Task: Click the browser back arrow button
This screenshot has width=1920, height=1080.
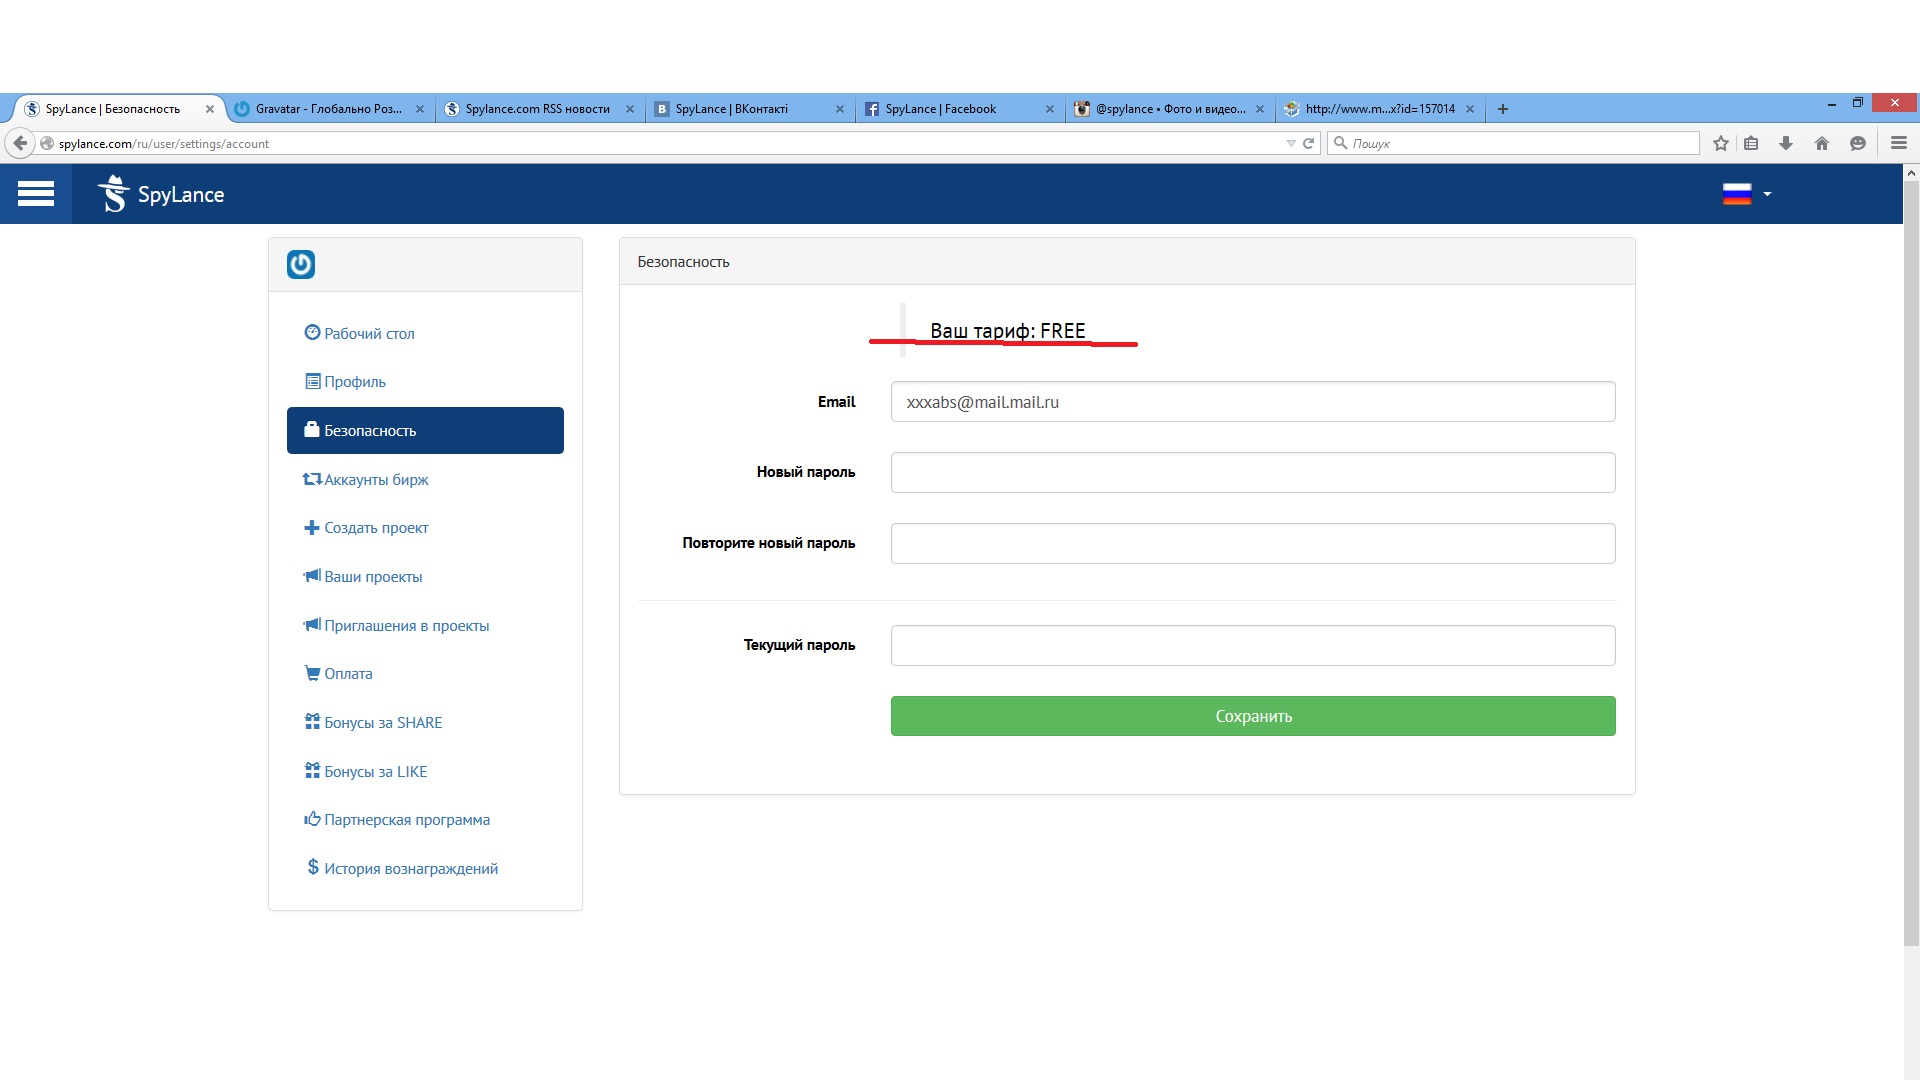Action: [20, 143]
